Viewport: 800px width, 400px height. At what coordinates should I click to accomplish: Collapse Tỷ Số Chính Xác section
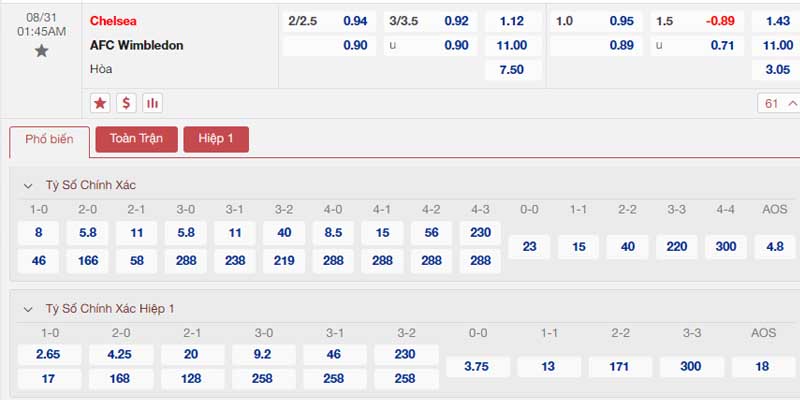pos(28,186)
